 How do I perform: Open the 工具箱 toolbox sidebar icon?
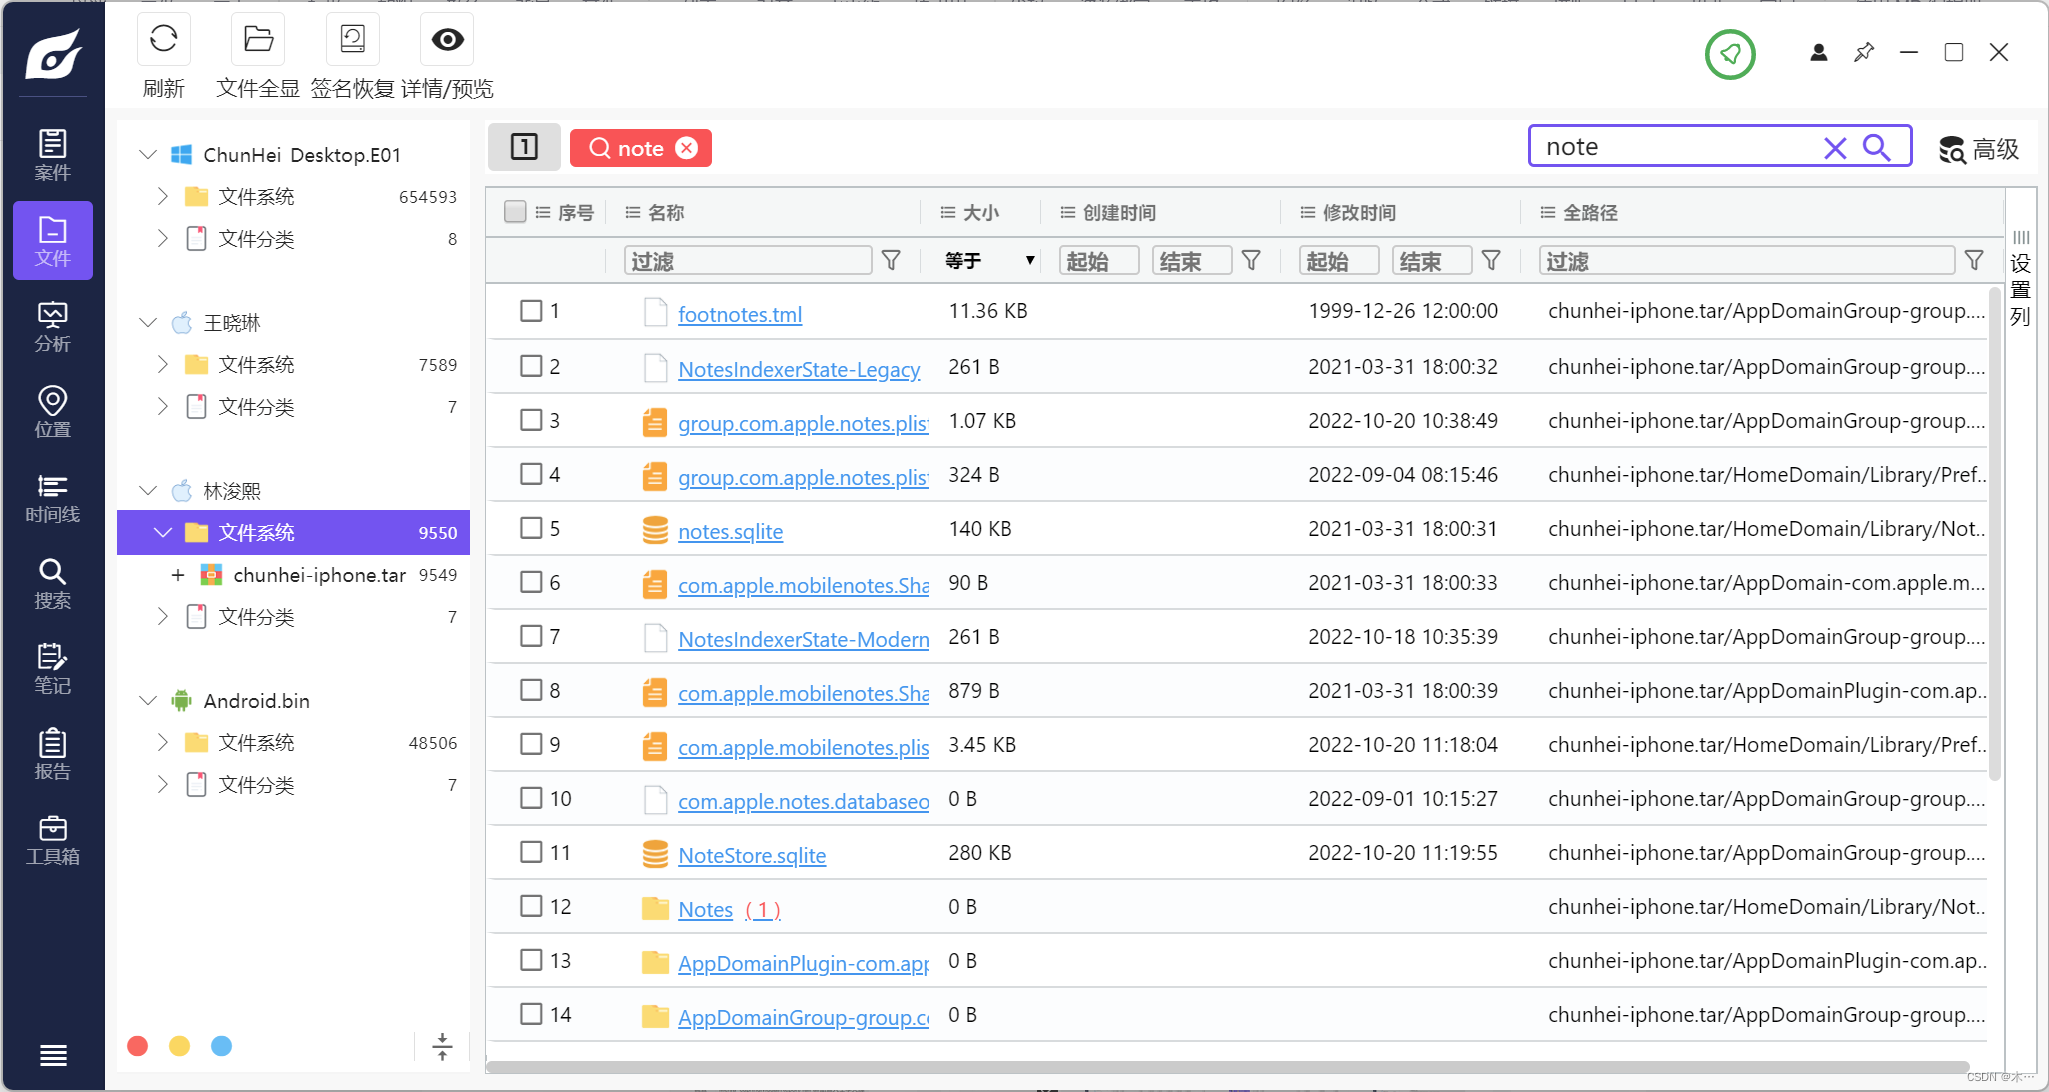pos(52,840)
